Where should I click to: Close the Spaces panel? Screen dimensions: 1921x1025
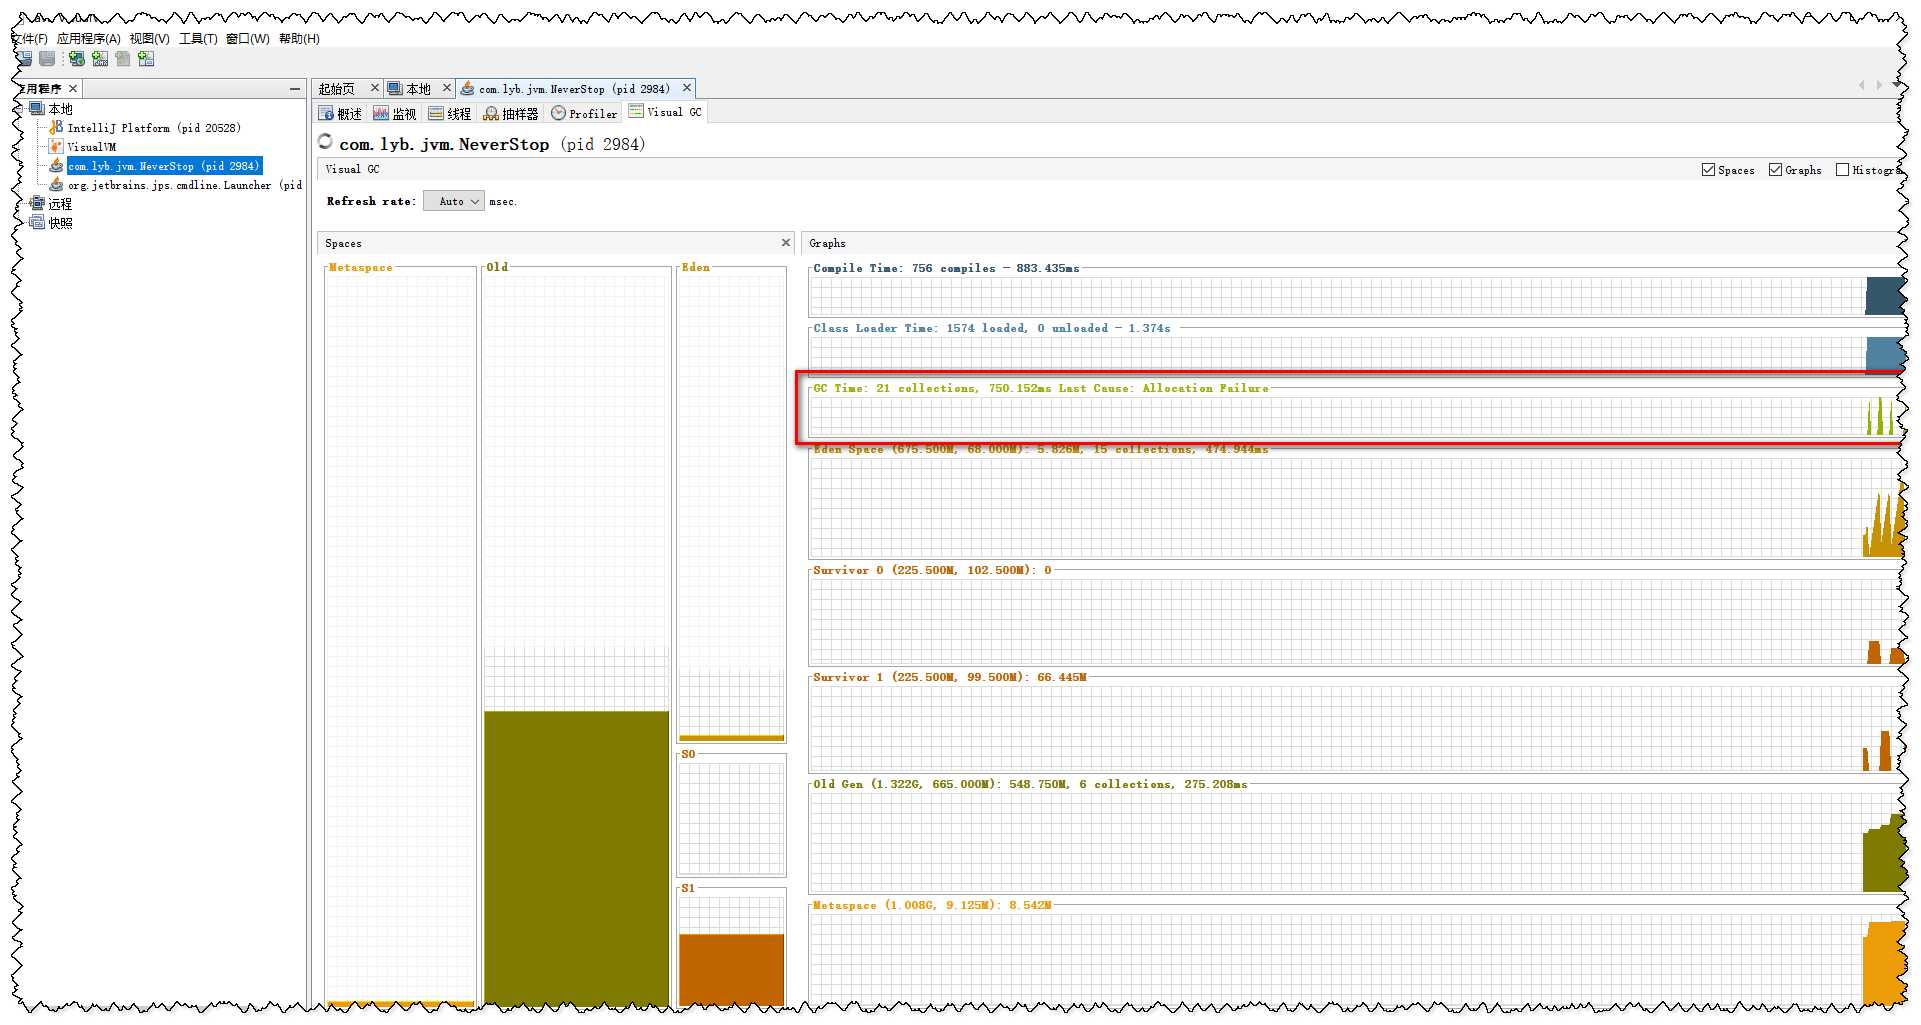786,242
